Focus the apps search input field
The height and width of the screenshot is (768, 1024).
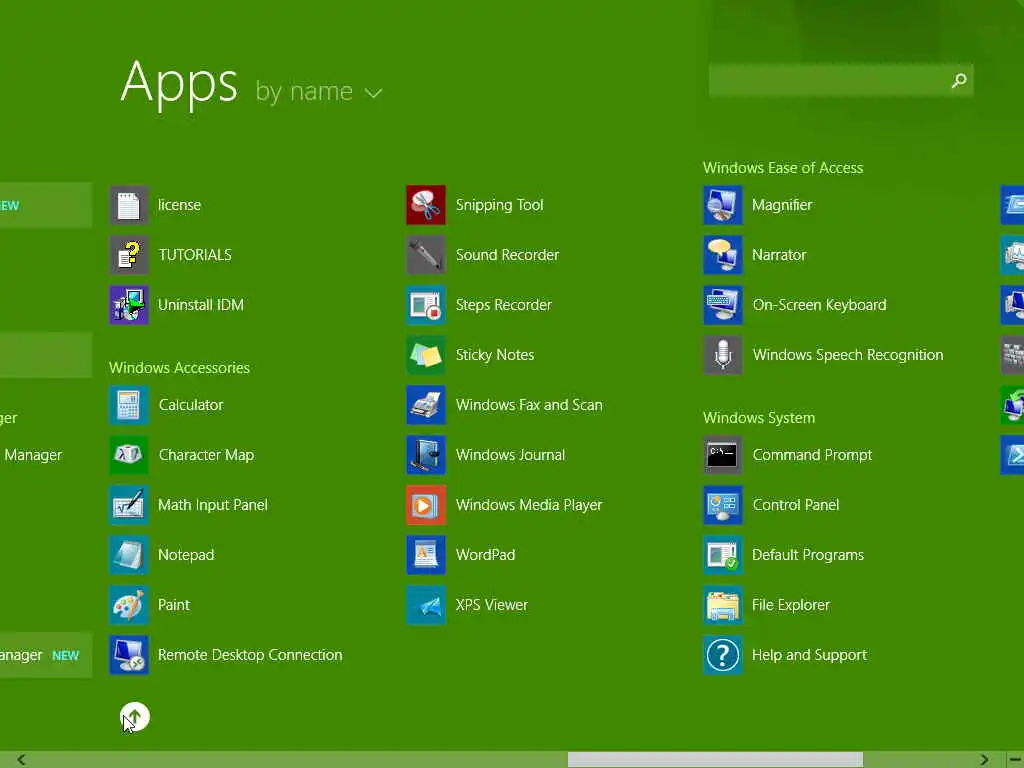tap(841, 80)
